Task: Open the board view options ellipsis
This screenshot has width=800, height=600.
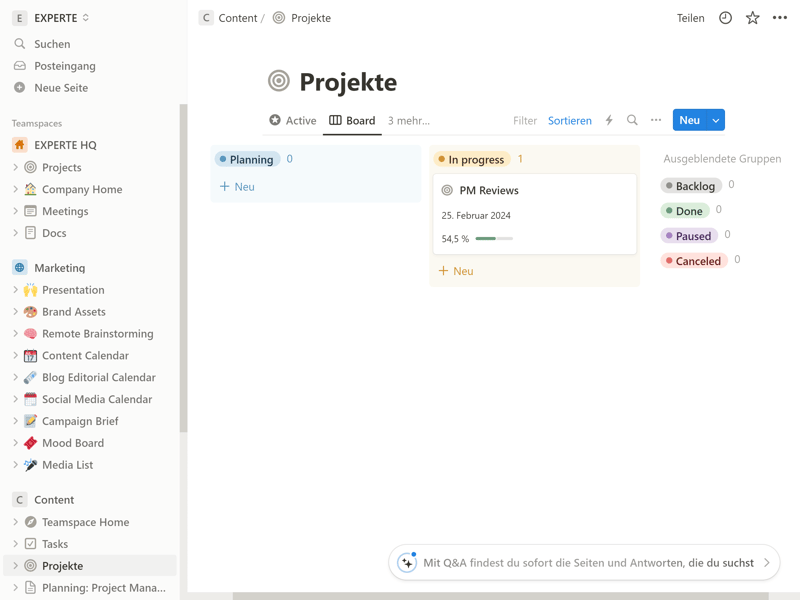Action: [656, 120]
